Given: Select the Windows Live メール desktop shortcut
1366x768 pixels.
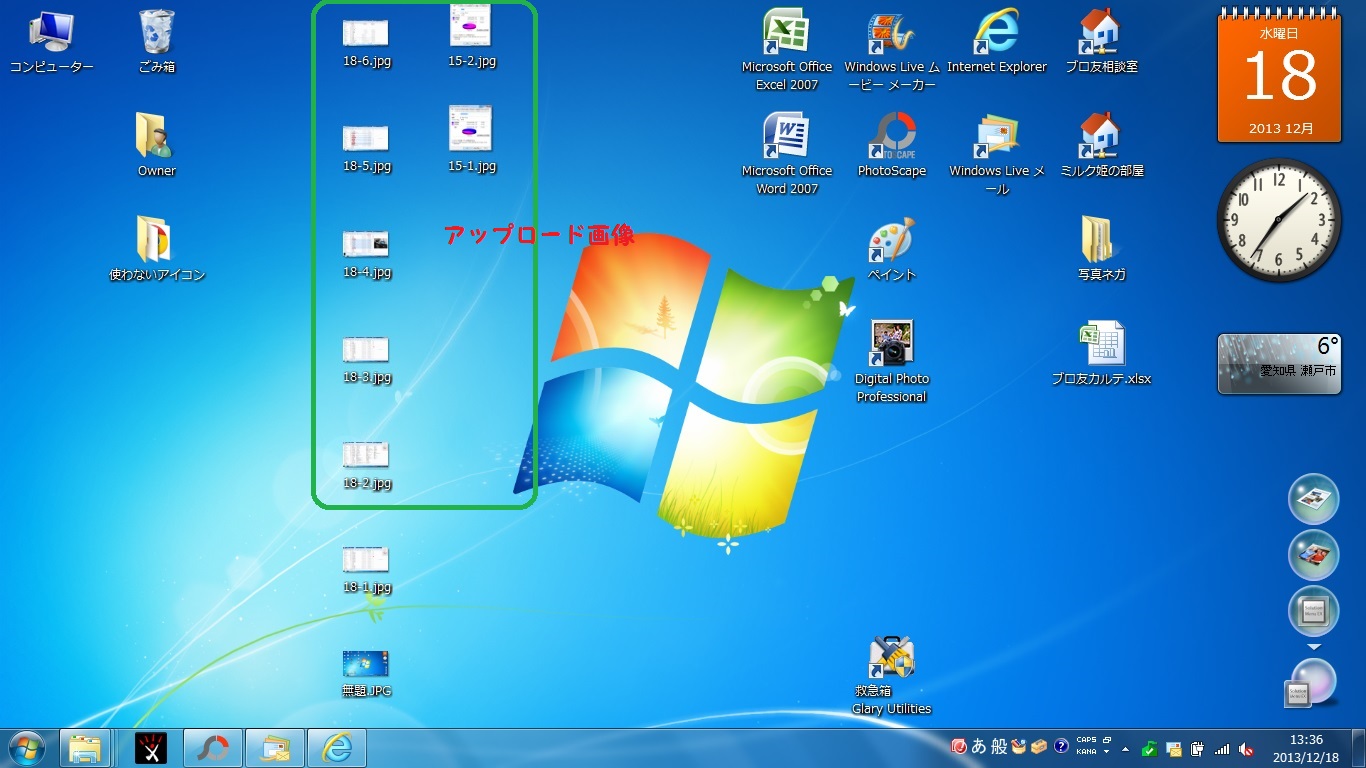Looking at the screenshot, I should (997, 154).
